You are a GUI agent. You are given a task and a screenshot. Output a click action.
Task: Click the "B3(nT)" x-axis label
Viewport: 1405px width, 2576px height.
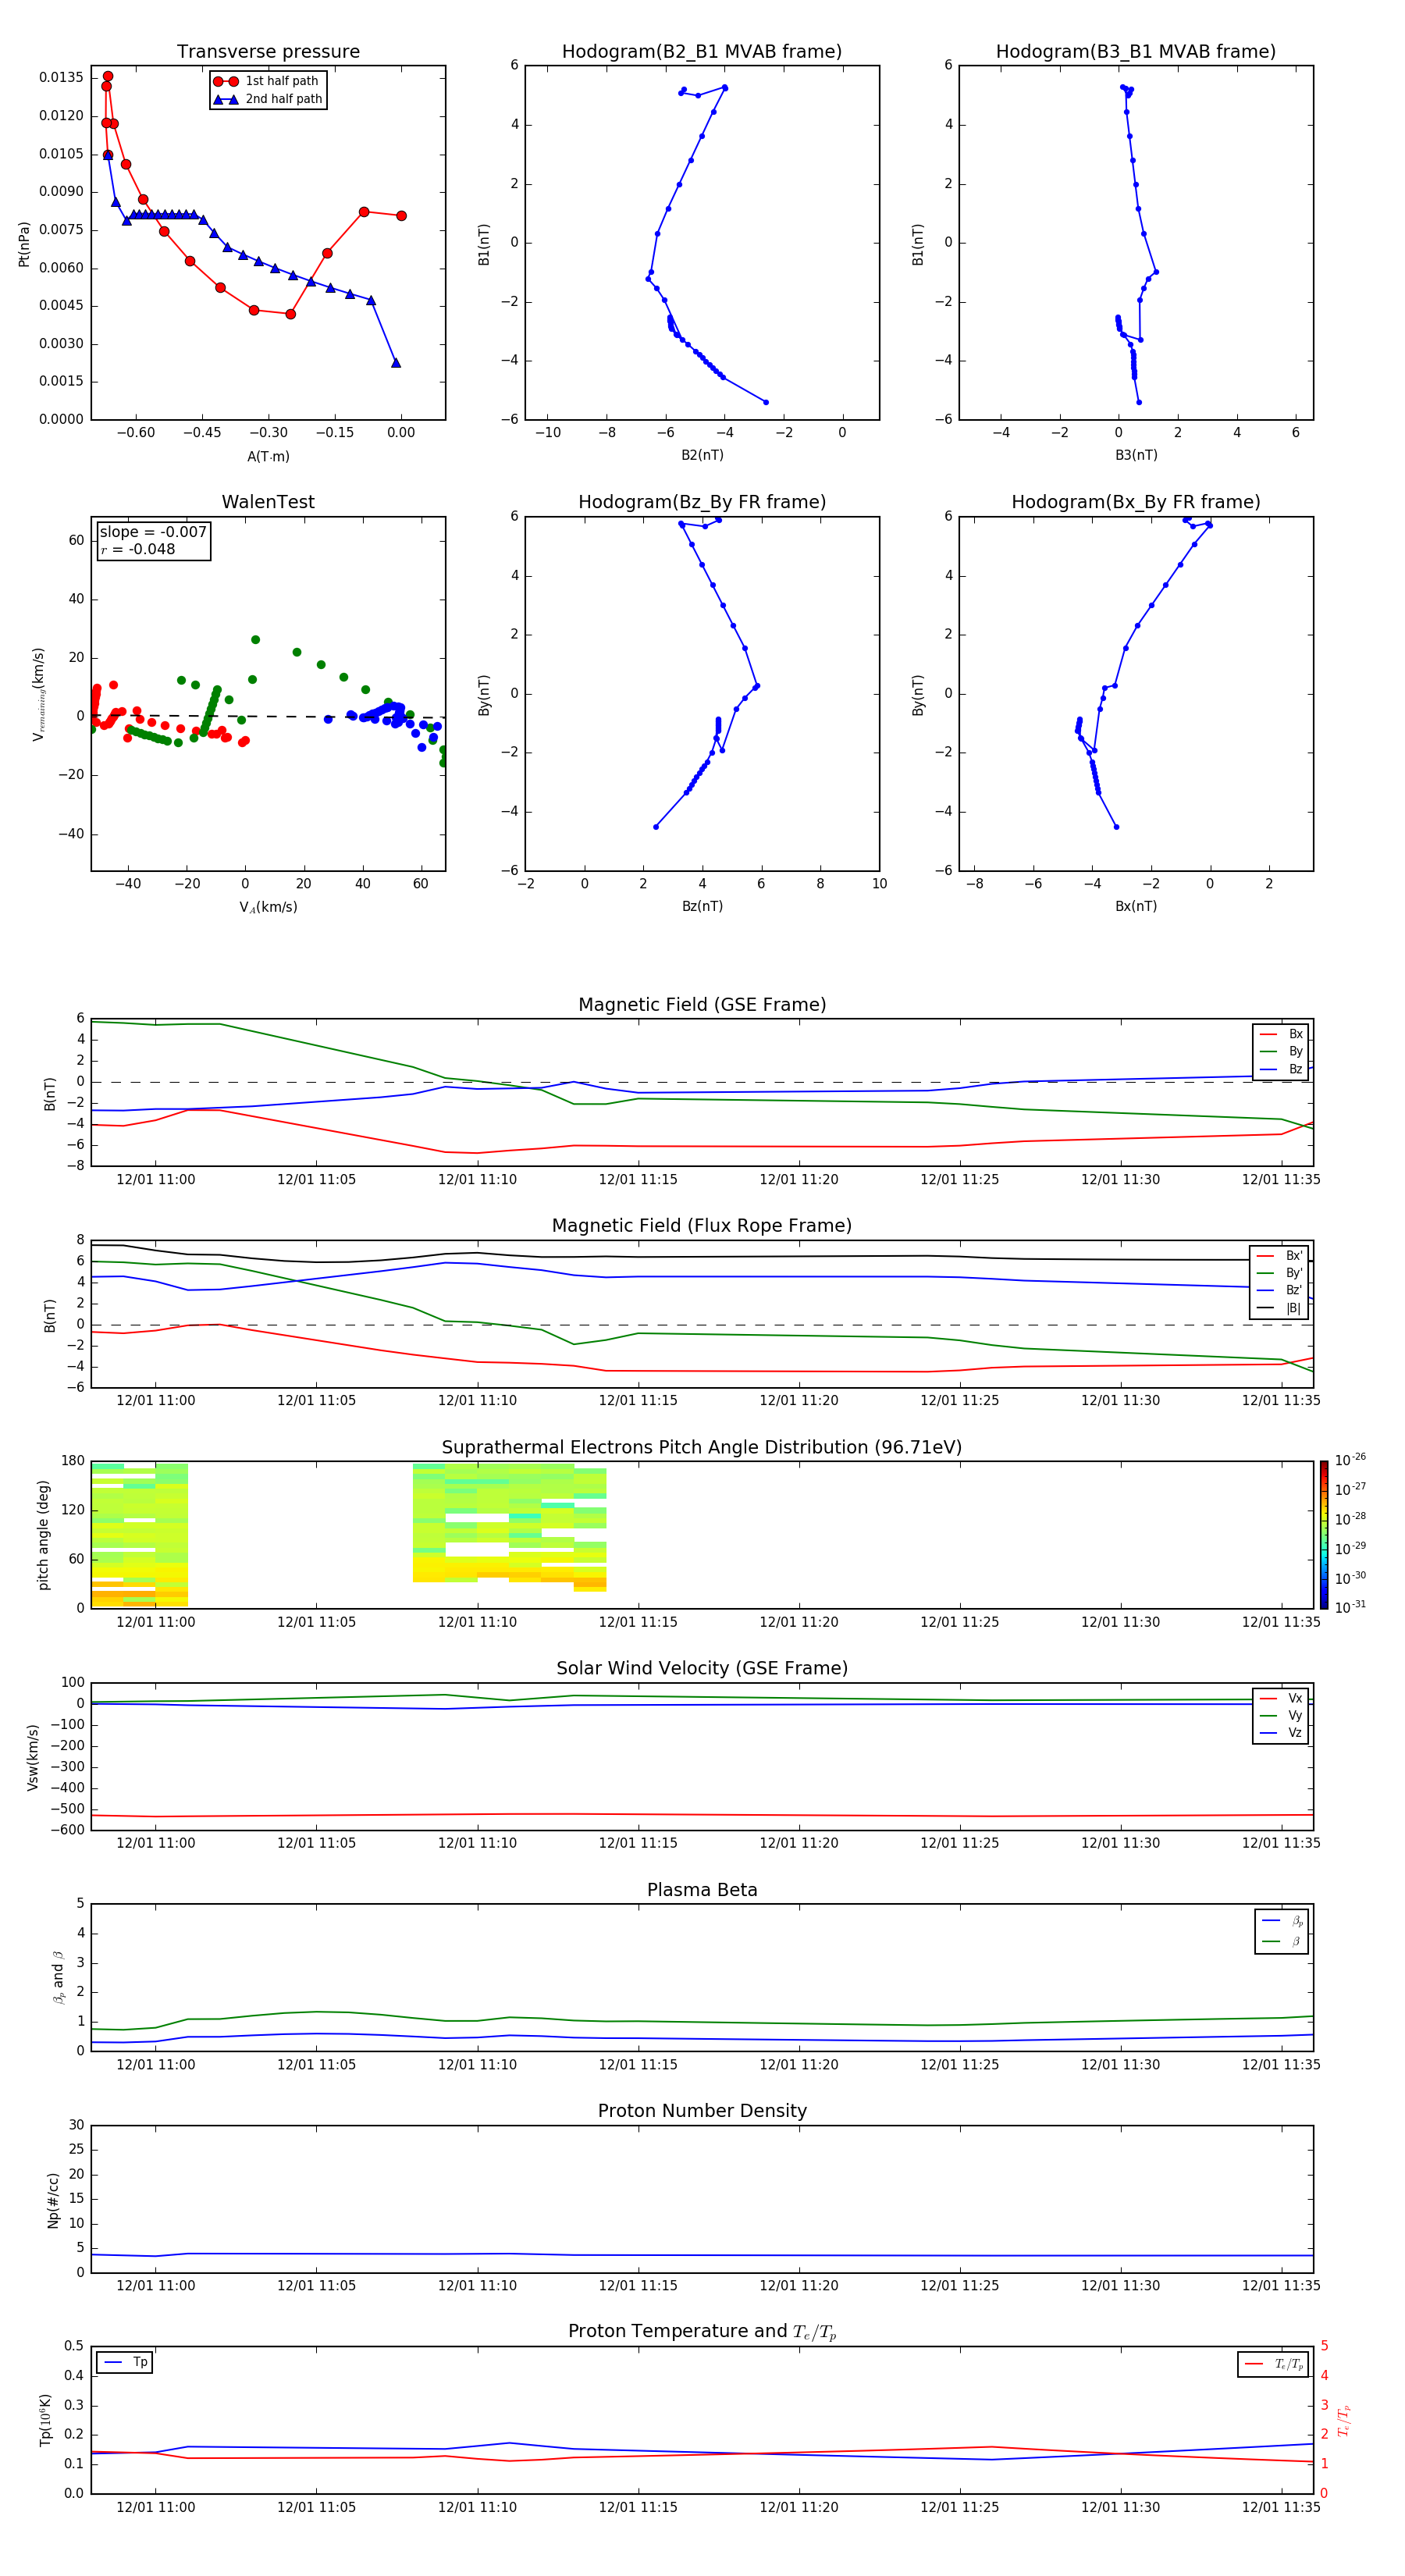click(1136, 455)
